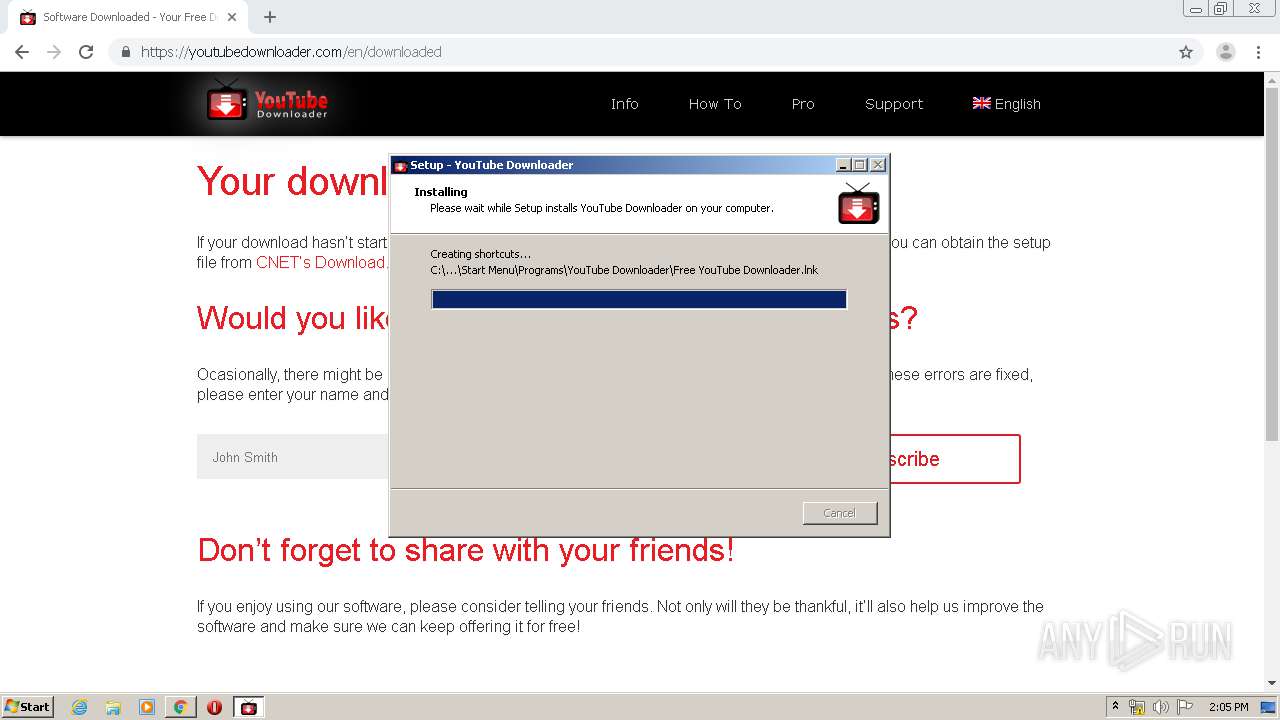Click Cancel in the Setup dialog
1280x720 pixels.
point(840,513)
